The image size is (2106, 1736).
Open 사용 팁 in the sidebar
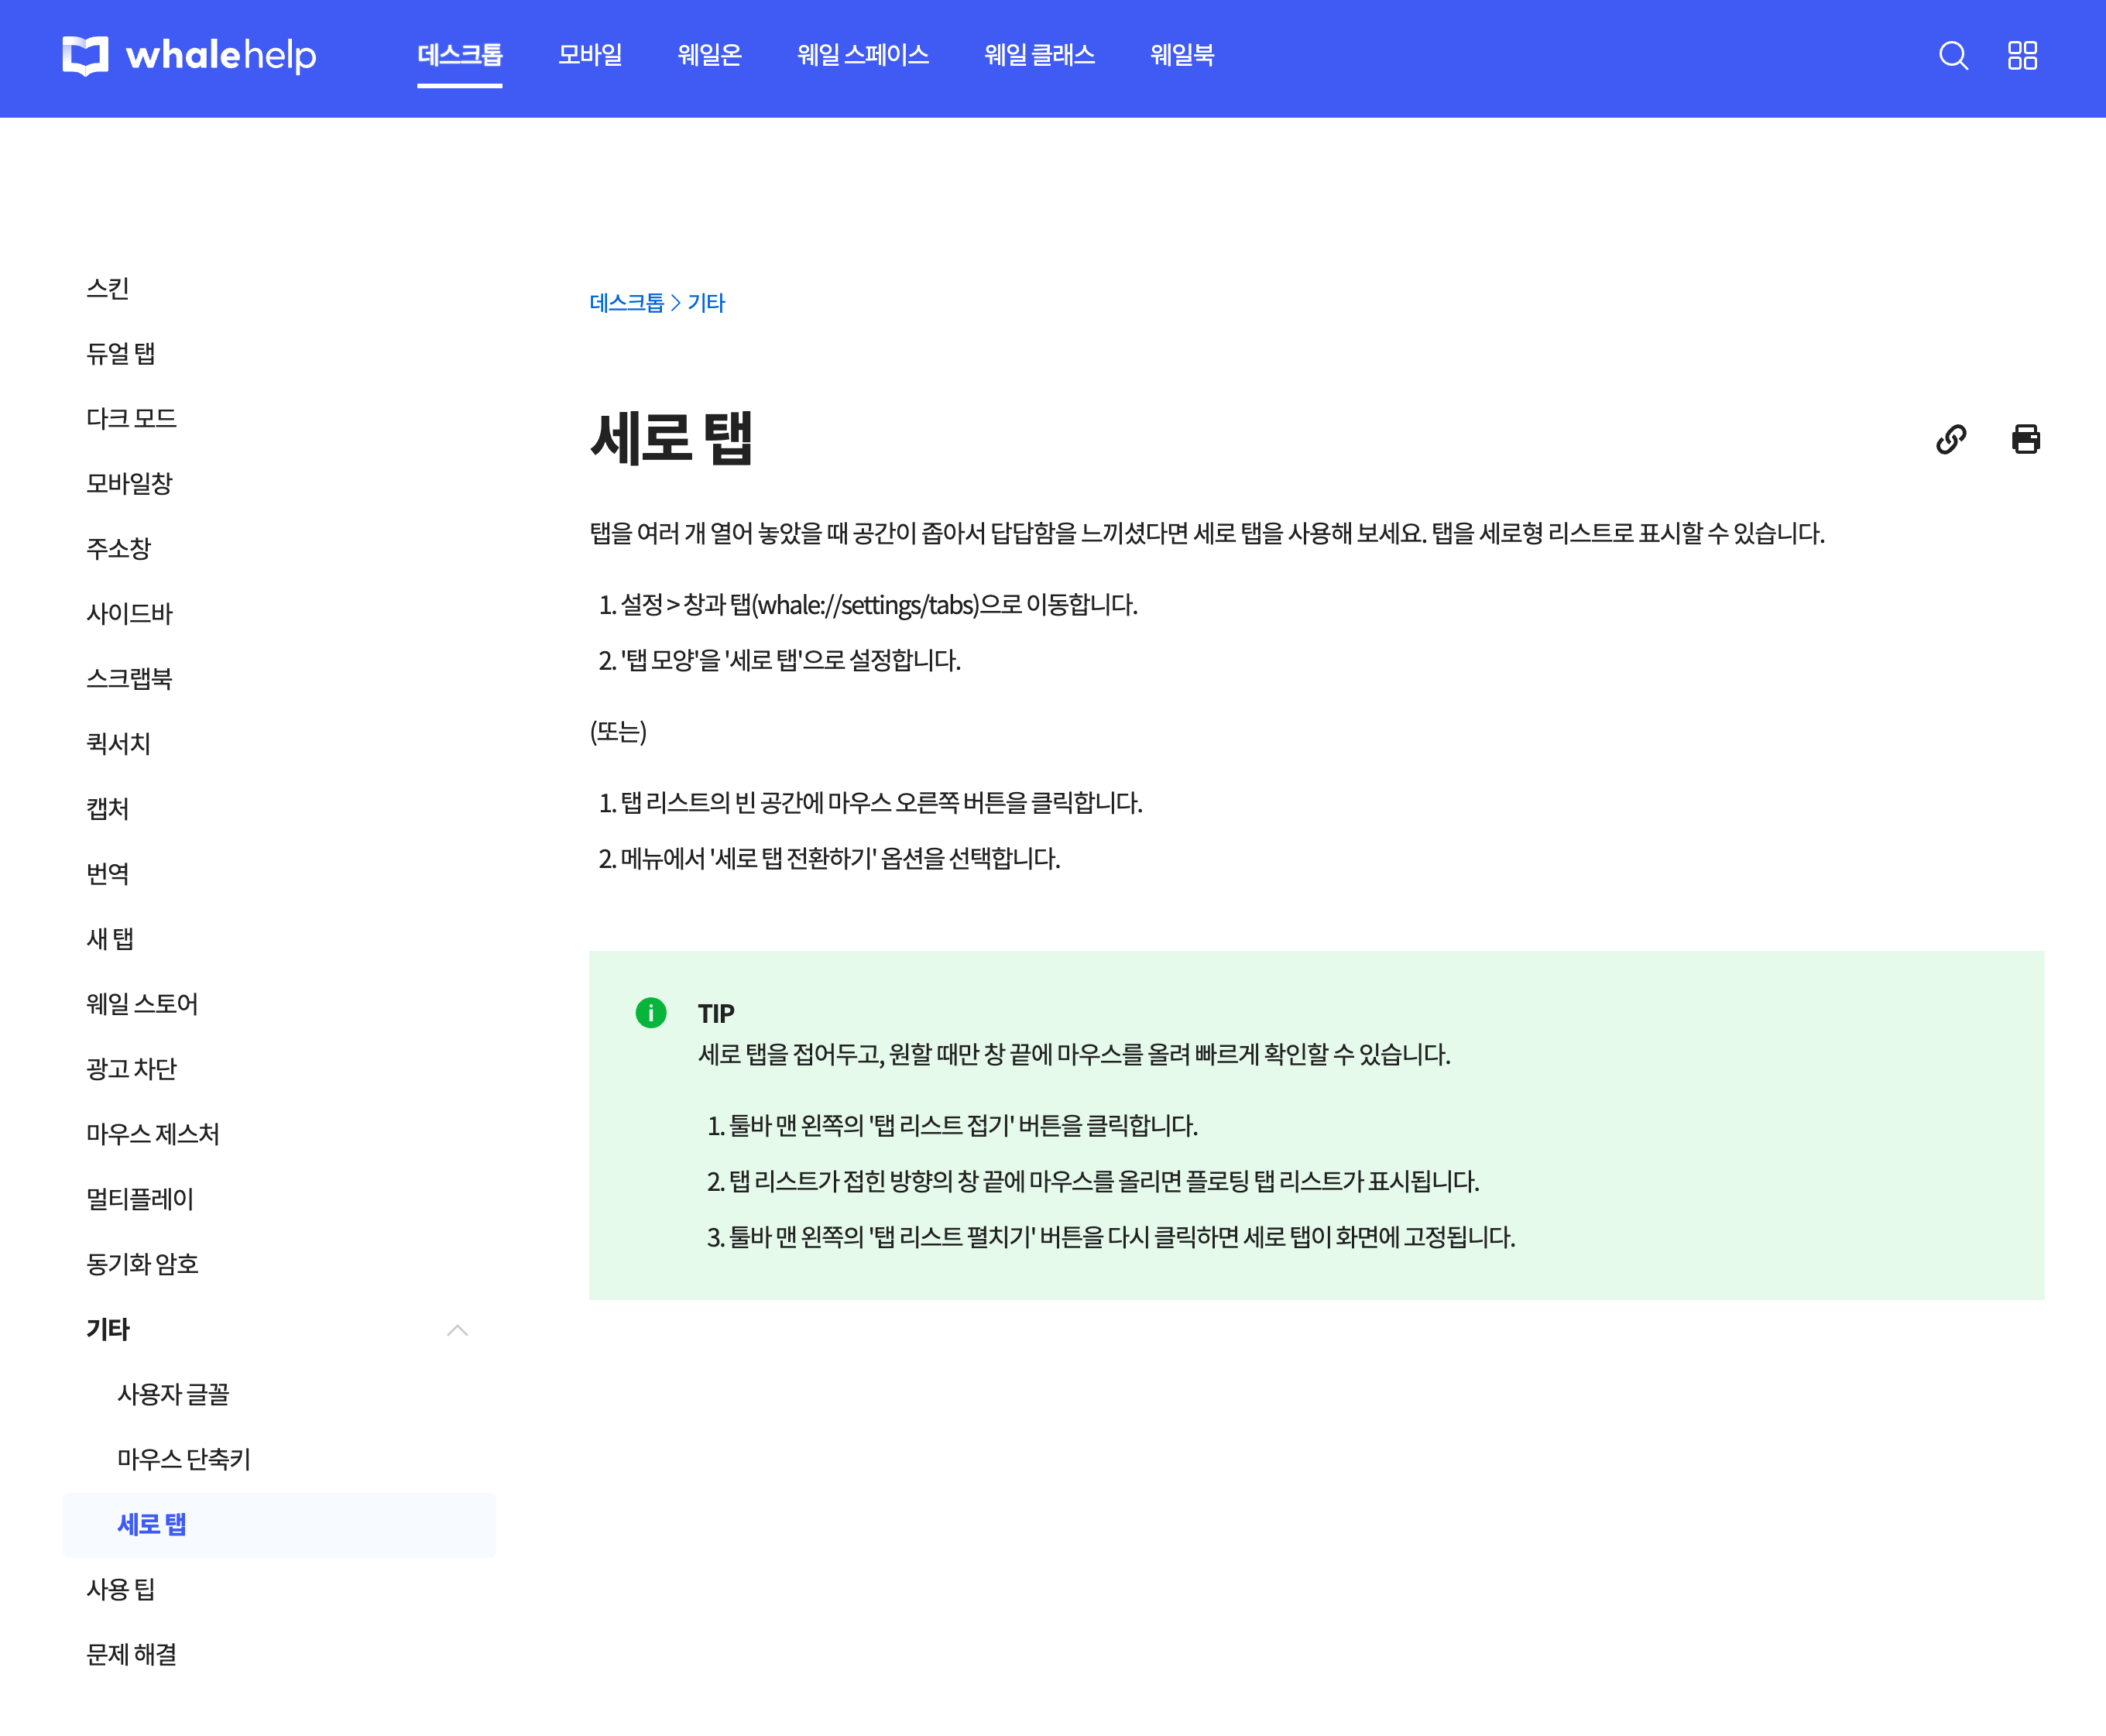click(121, 1590)
